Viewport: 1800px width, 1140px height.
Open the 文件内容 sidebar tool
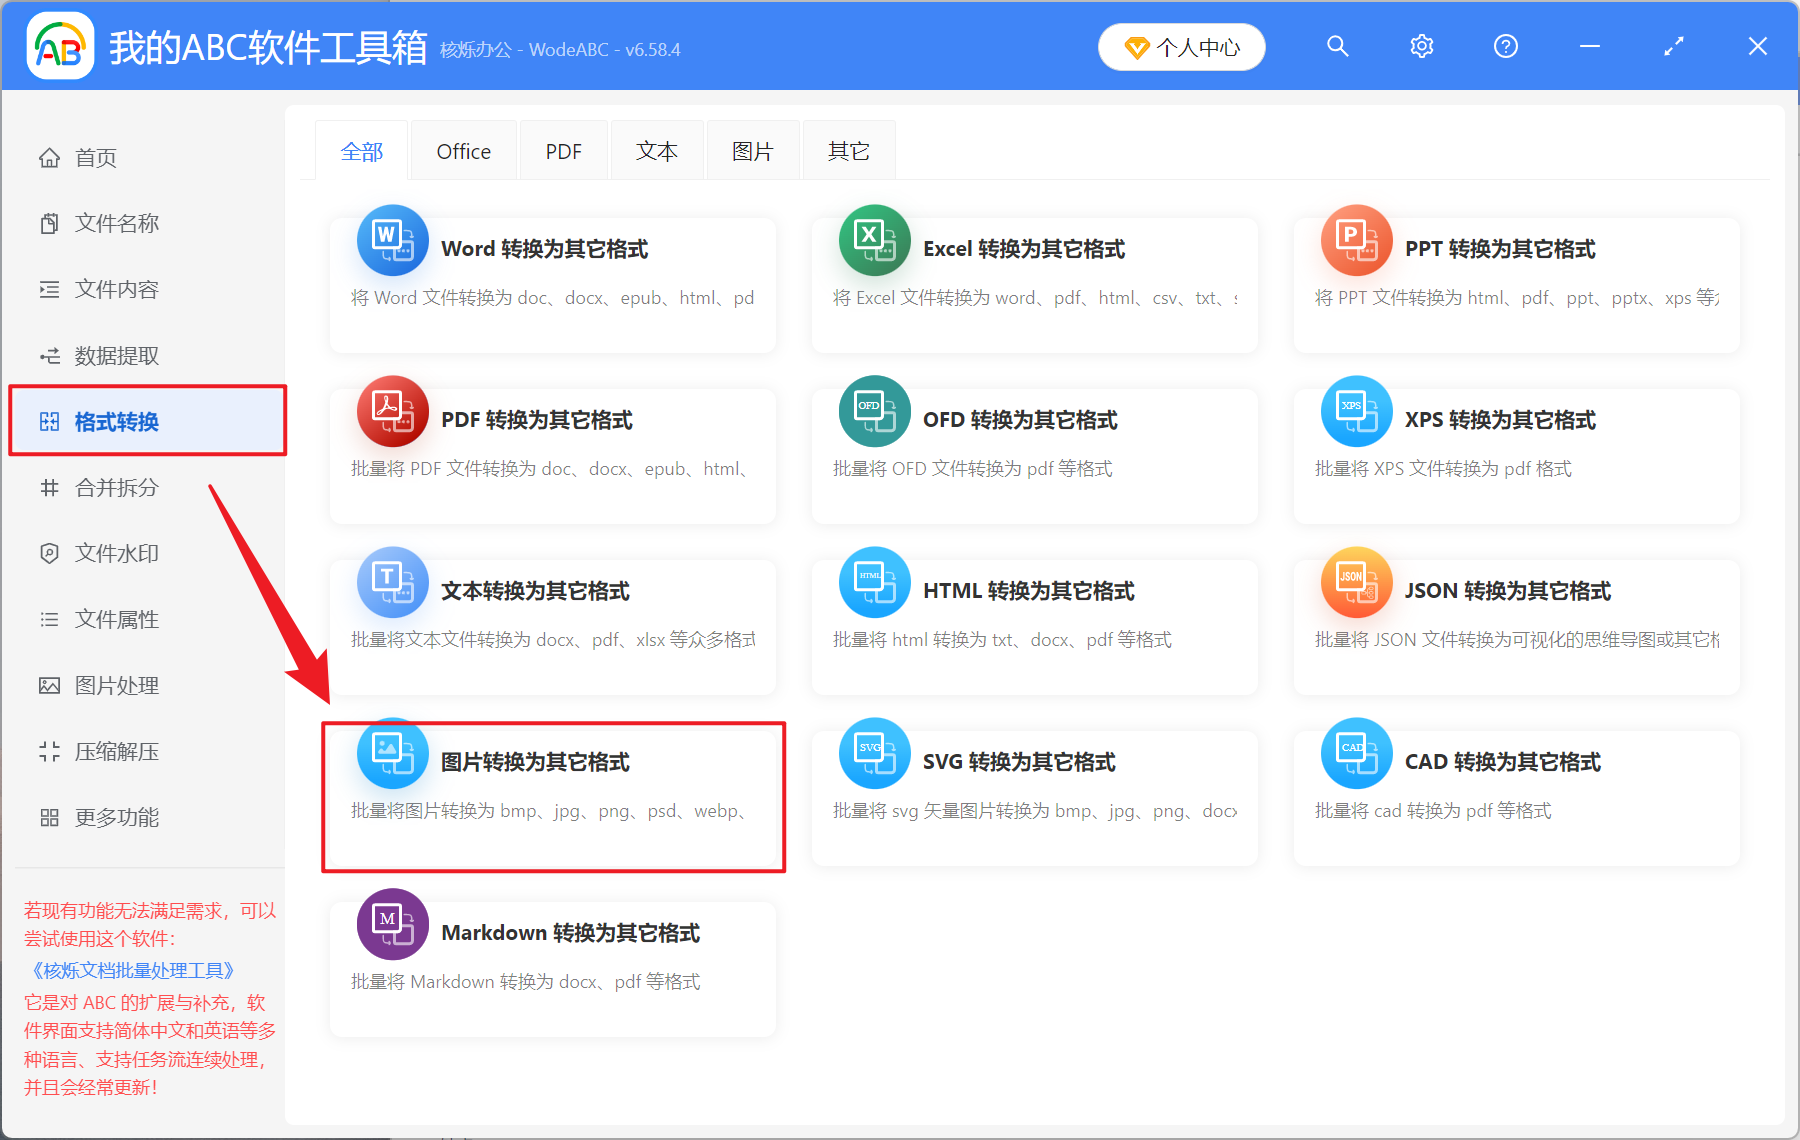(x=115, y=289)
